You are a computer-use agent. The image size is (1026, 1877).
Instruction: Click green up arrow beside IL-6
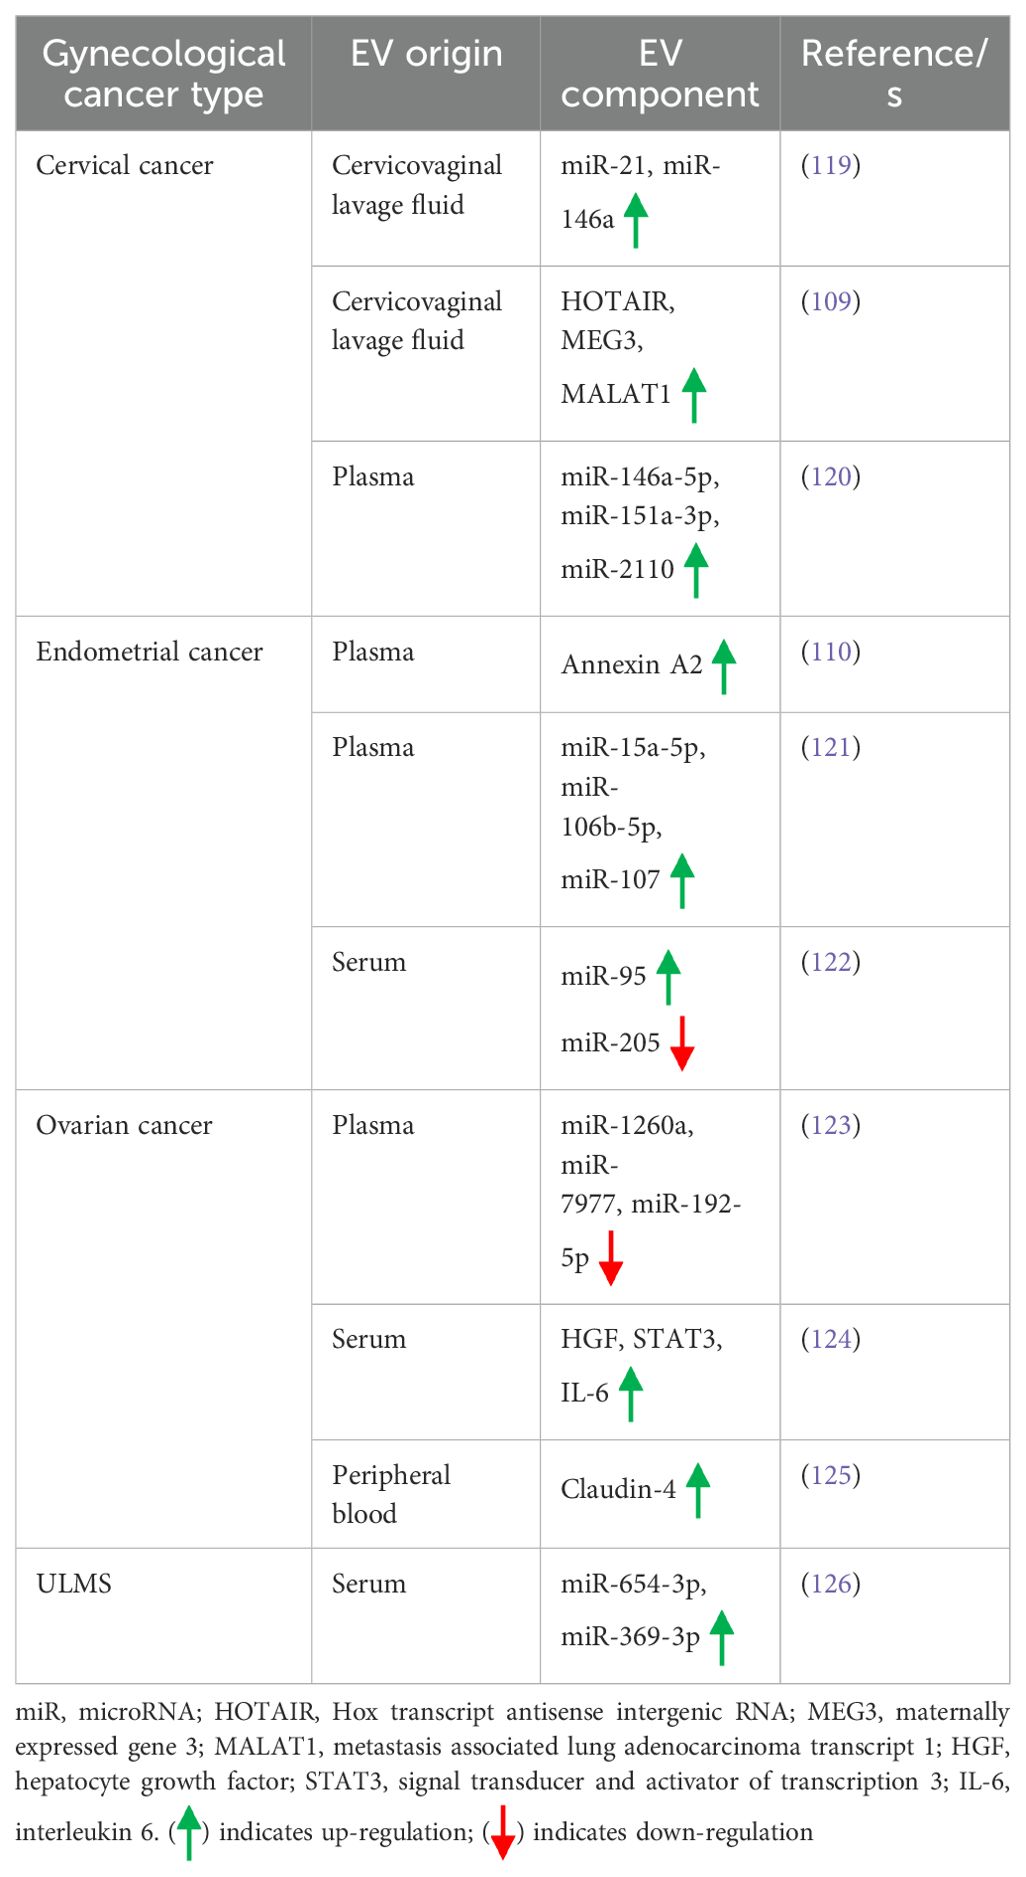point(631,1394)
